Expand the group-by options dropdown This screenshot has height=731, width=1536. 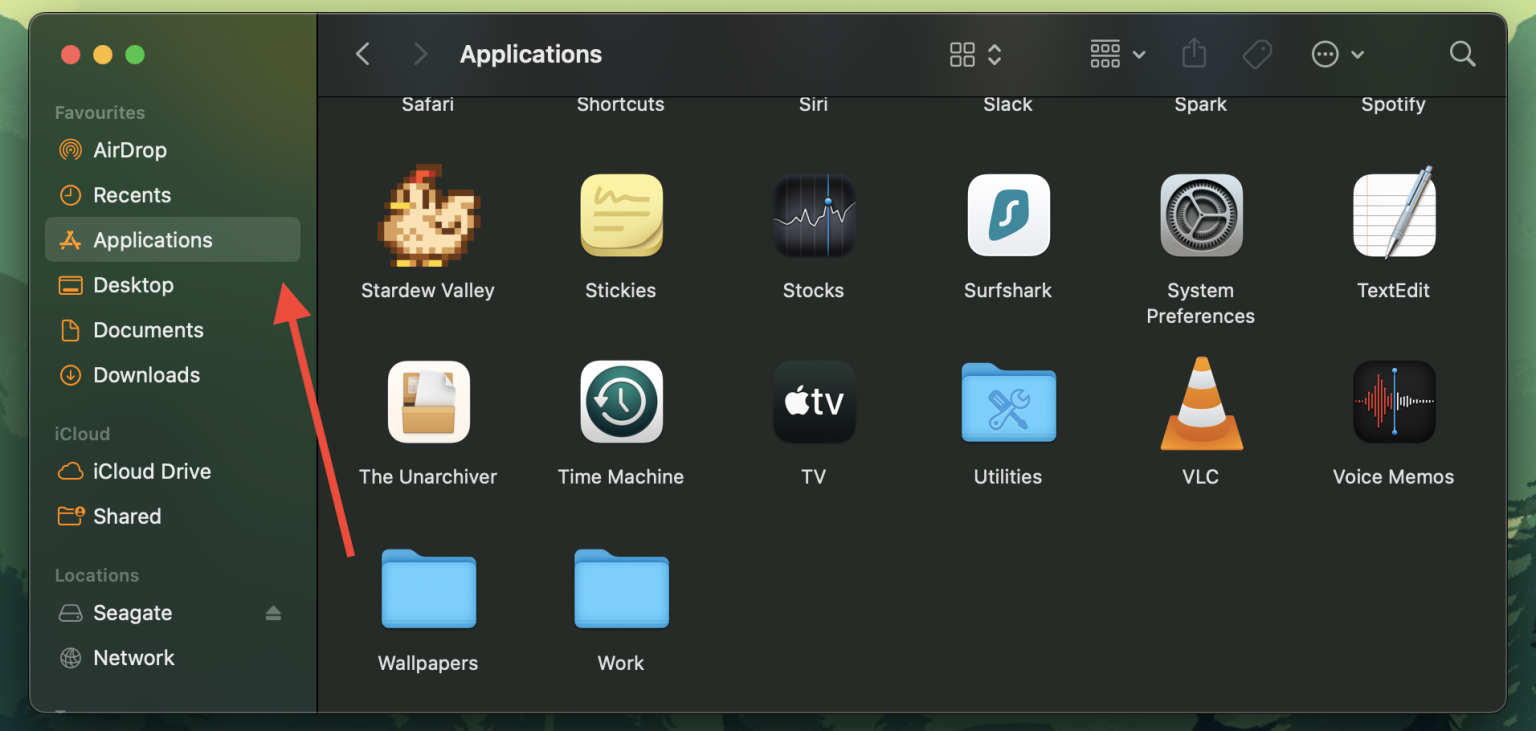tap(1117, 54)
